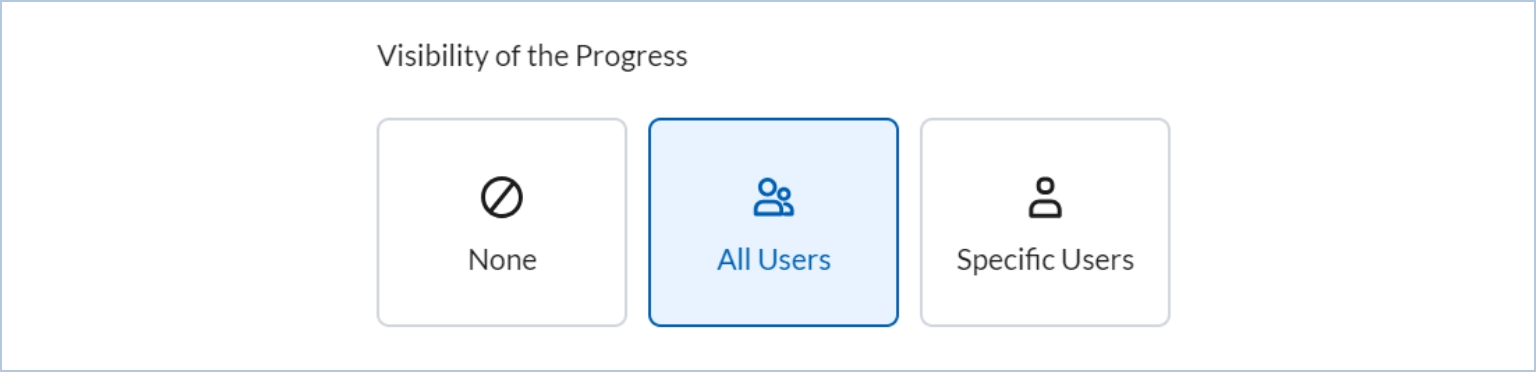This screenshot has height=372, width=1536.
Task: Disable progress visibility via the slashed circle icon
Action: tap(502, 198)
